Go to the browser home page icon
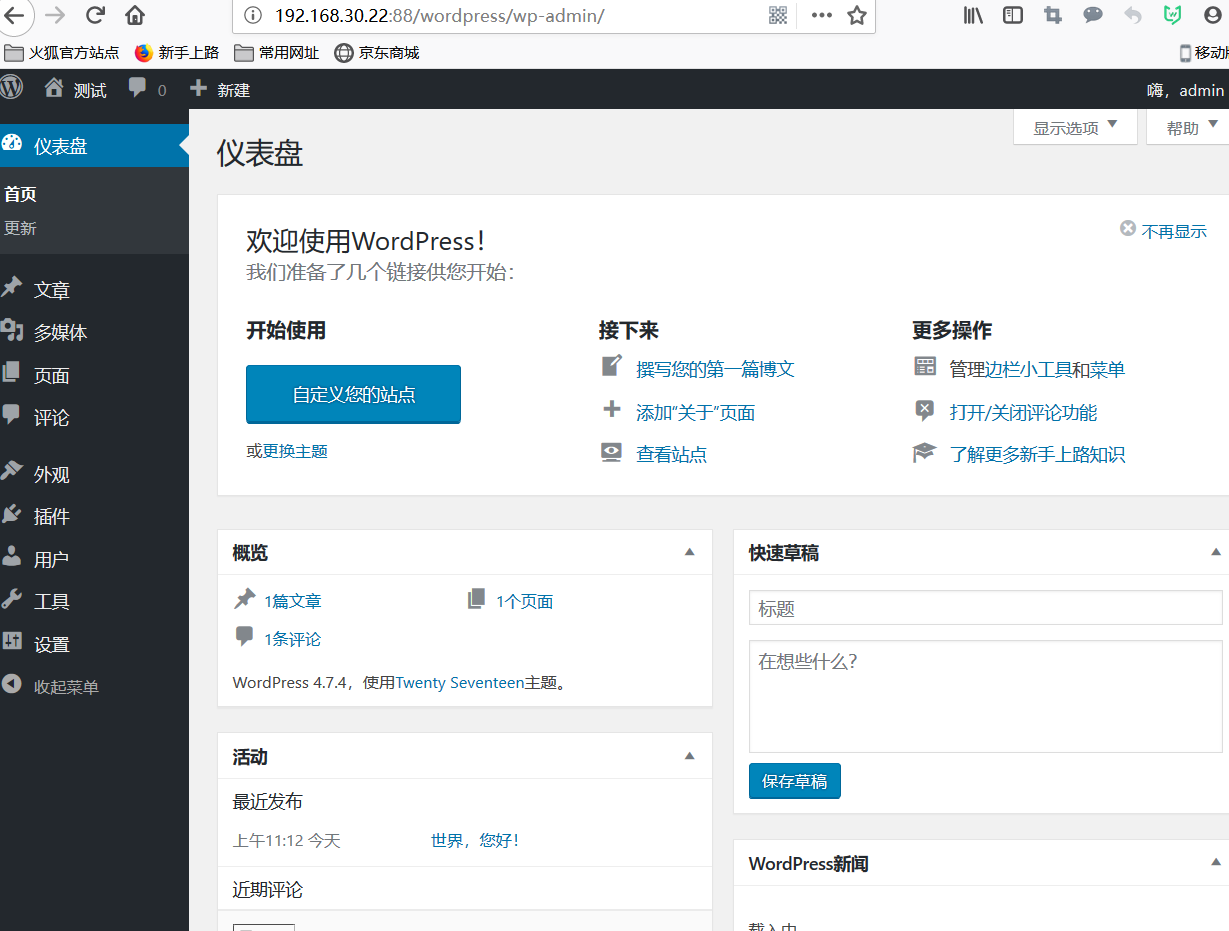This screenshot has height=931, width=1229. pos(135,15)
